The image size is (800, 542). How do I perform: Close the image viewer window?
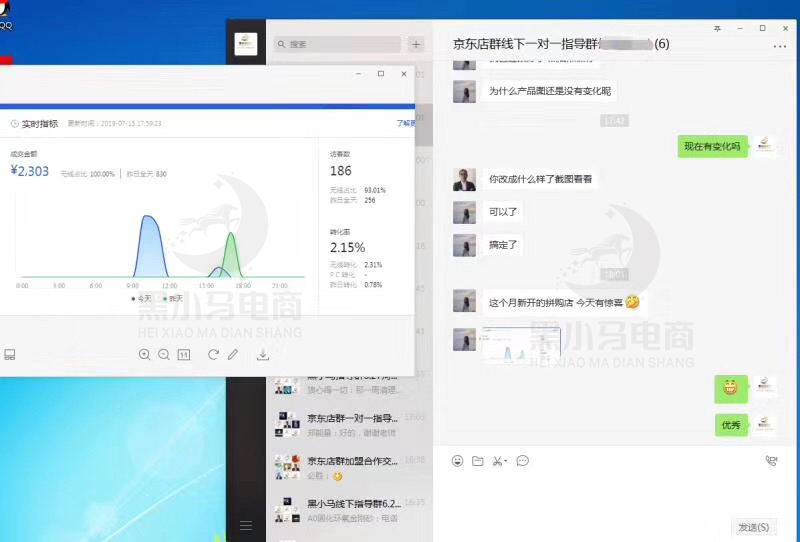point(404,74)
